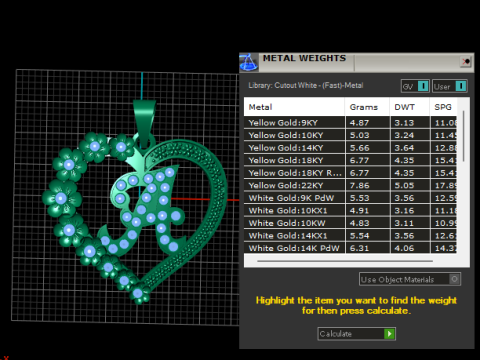Click the green Calculate arrow icon
This screenshot has width=480, height=360.
point(389,334)
